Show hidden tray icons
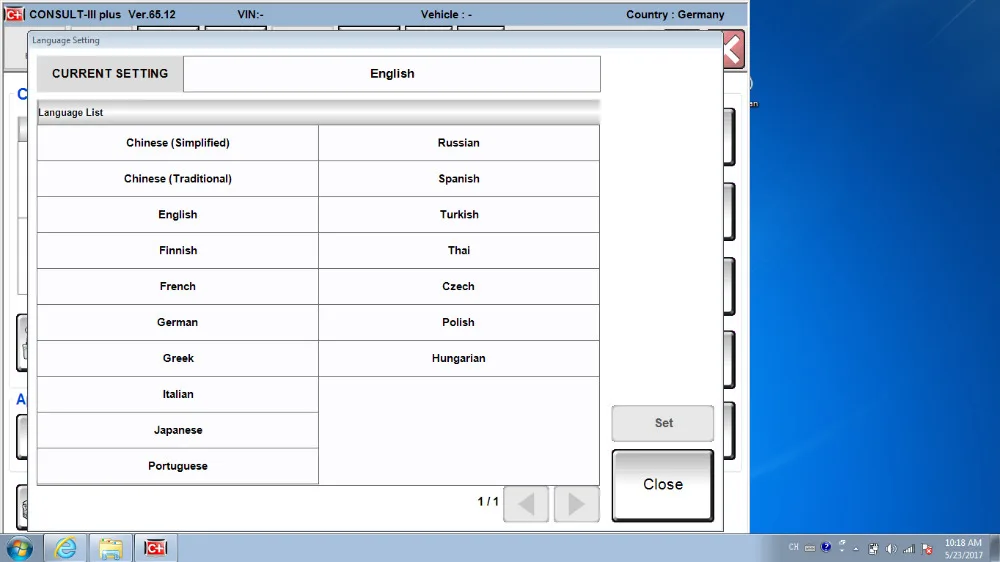The height and width of the screenshot is (562, 1000). pos(856,549)
